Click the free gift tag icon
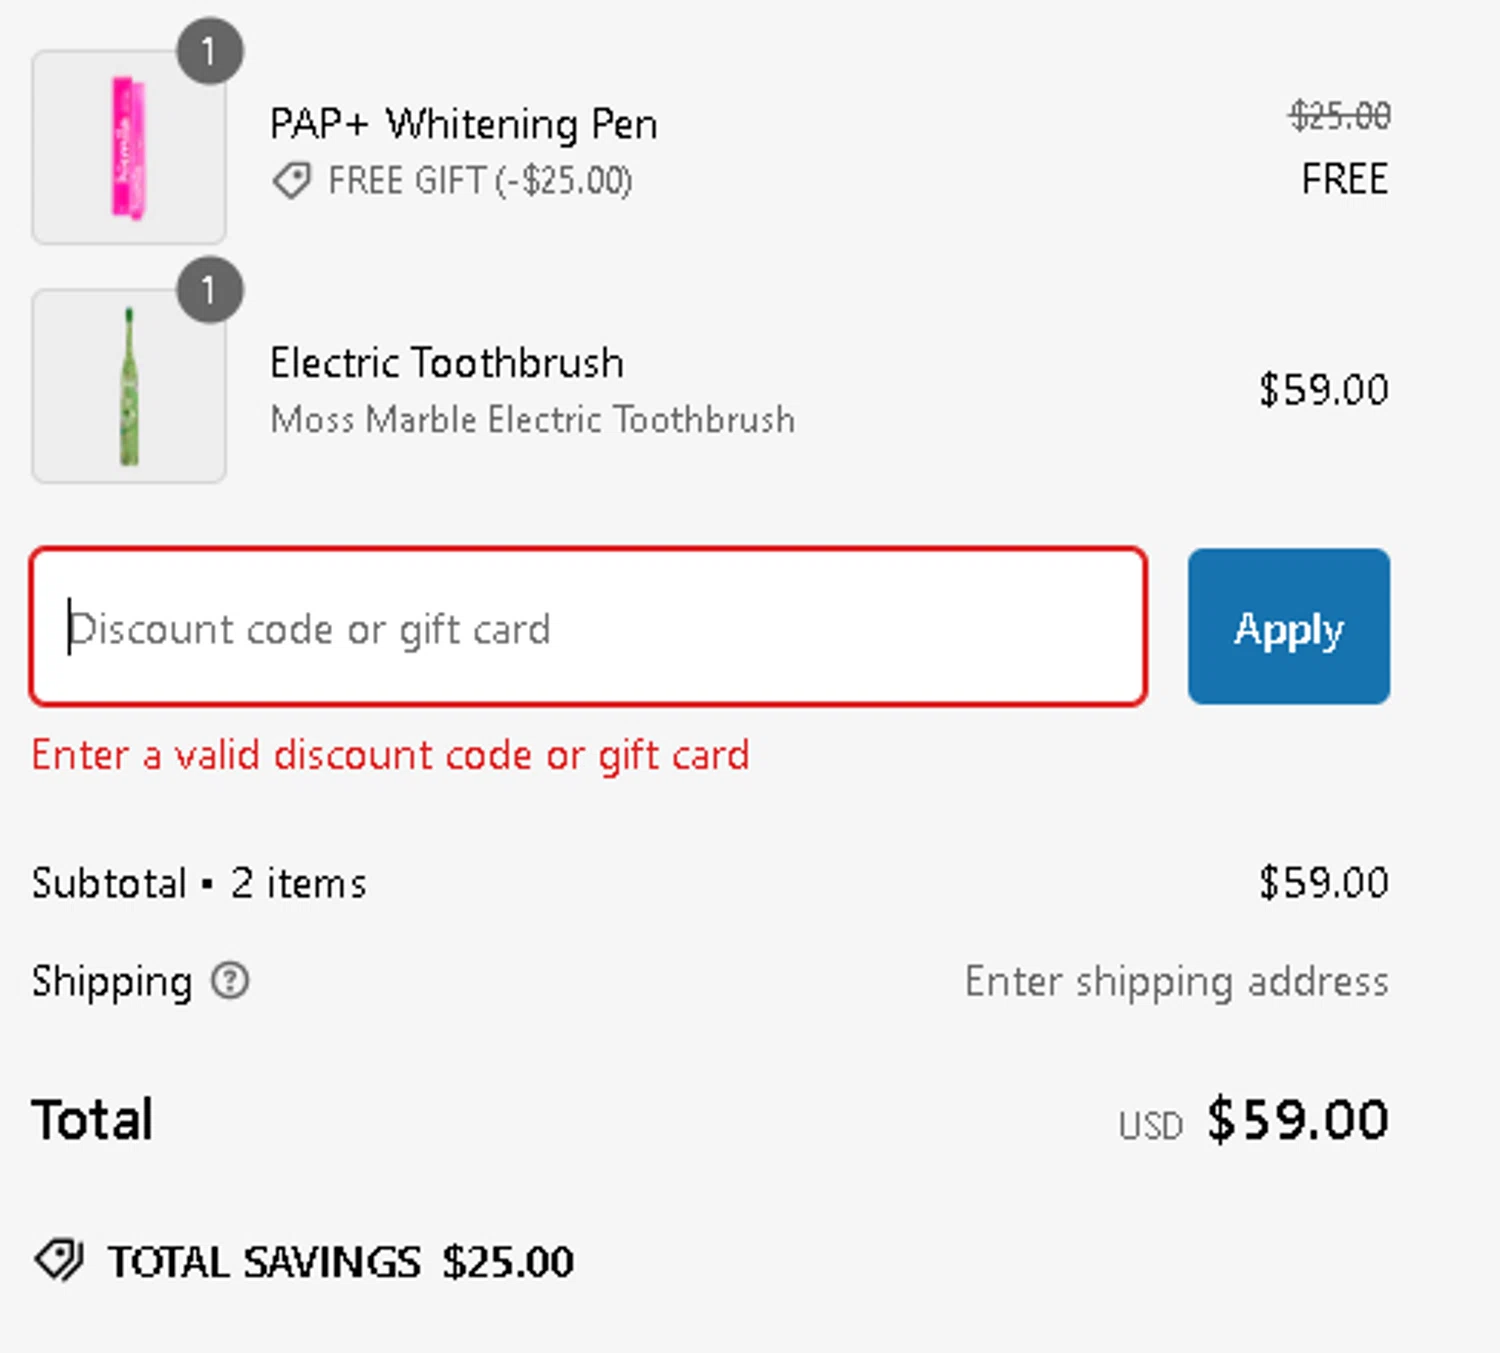The image size is (1500, 1353). tap(291, 181)
